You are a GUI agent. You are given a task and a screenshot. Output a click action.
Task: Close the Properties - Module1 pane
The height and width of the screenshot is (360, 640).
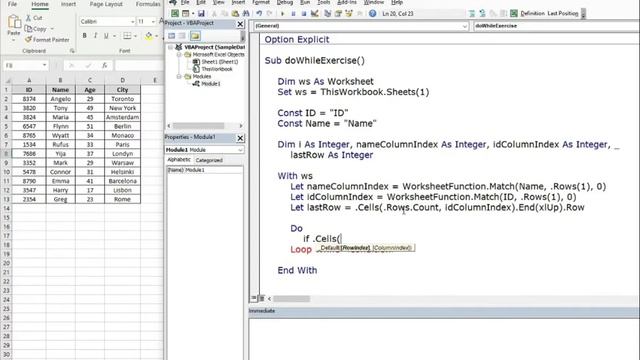tap(240, 138)
